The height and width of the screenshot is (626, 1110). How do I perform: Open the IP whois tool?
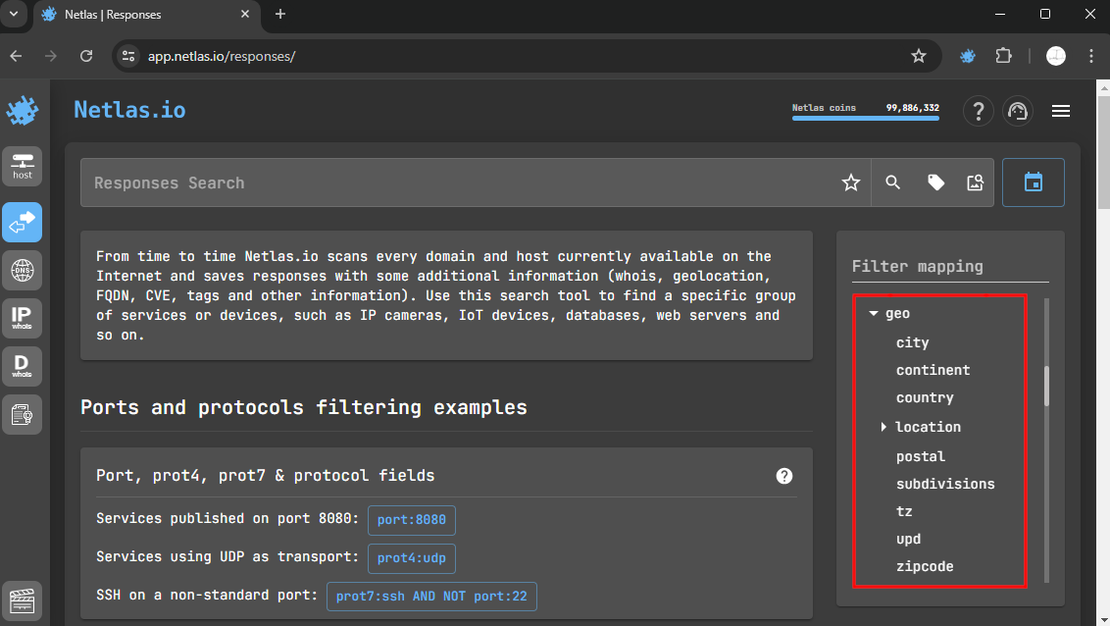22,318
